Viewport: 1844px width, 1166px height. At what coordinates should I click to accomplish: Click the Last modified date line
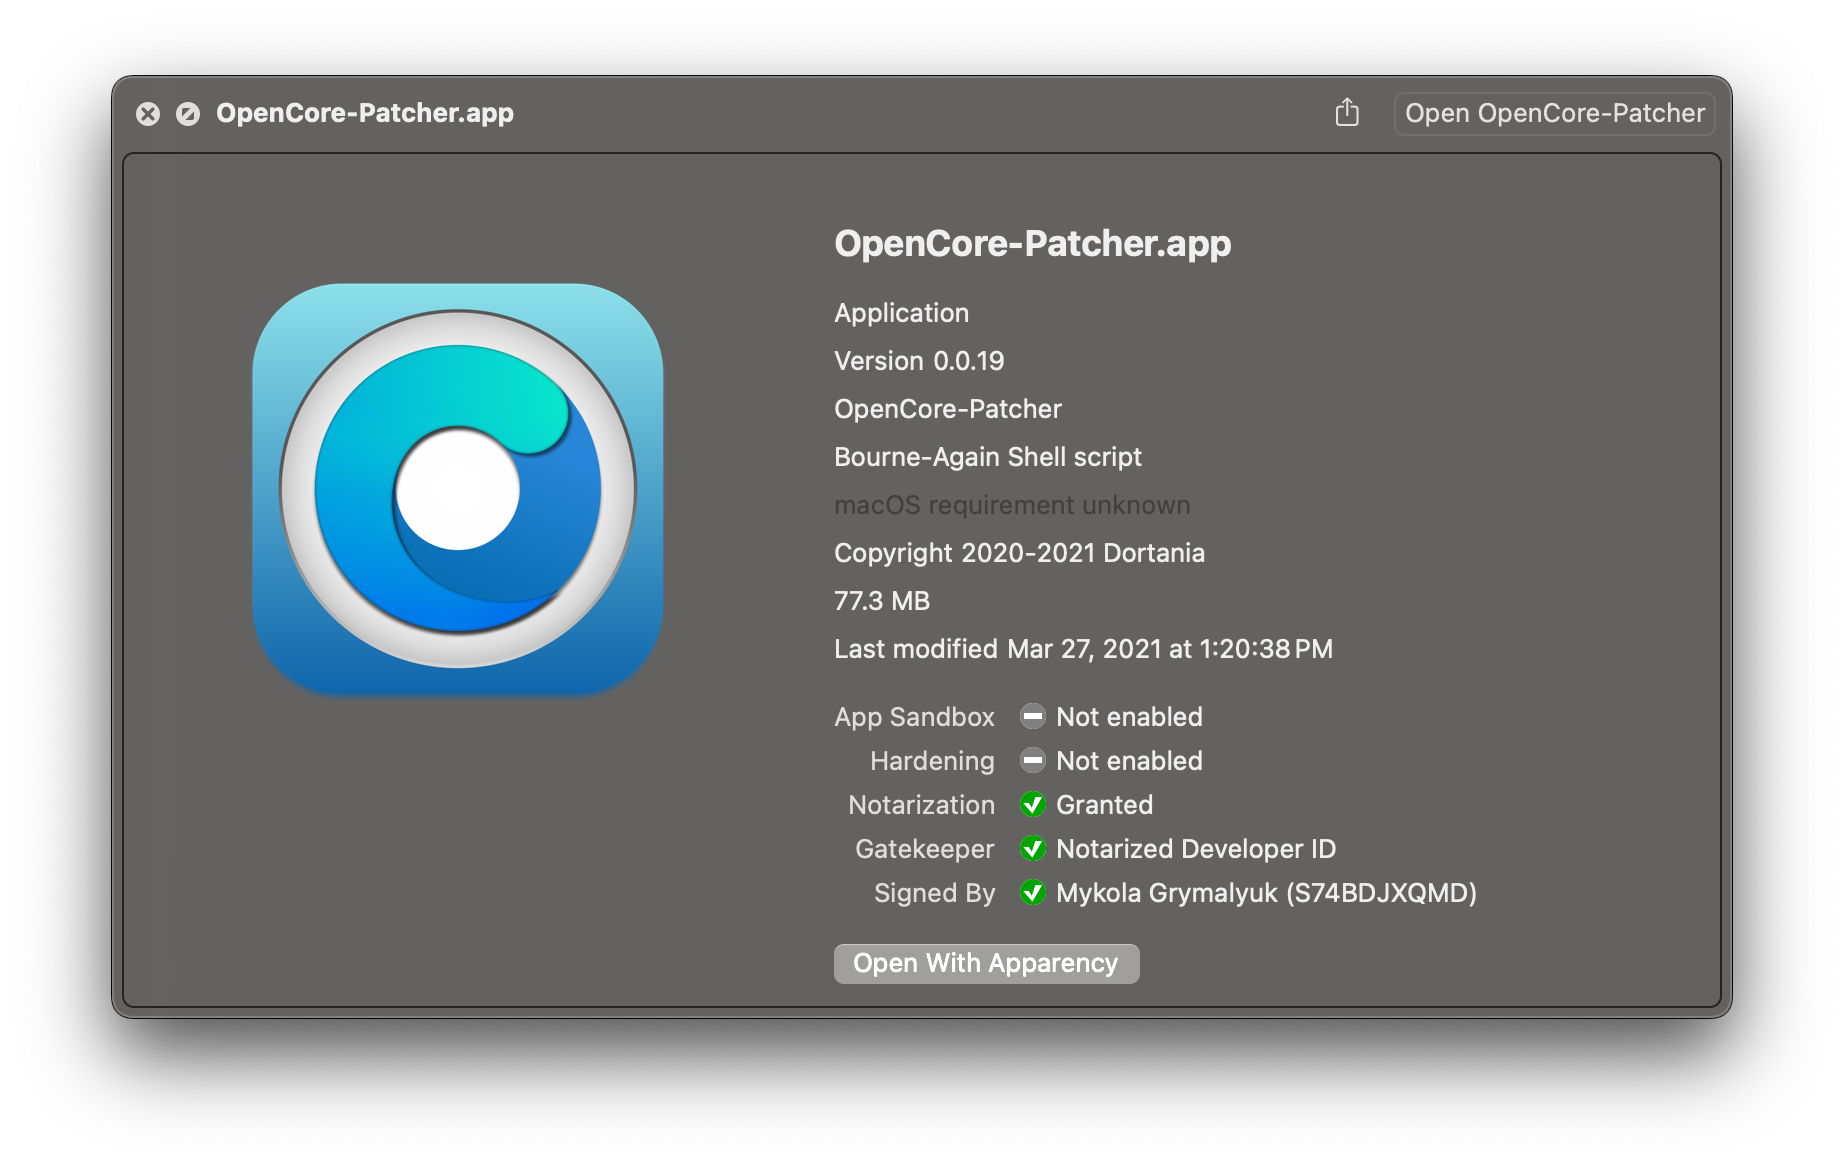1083,649
